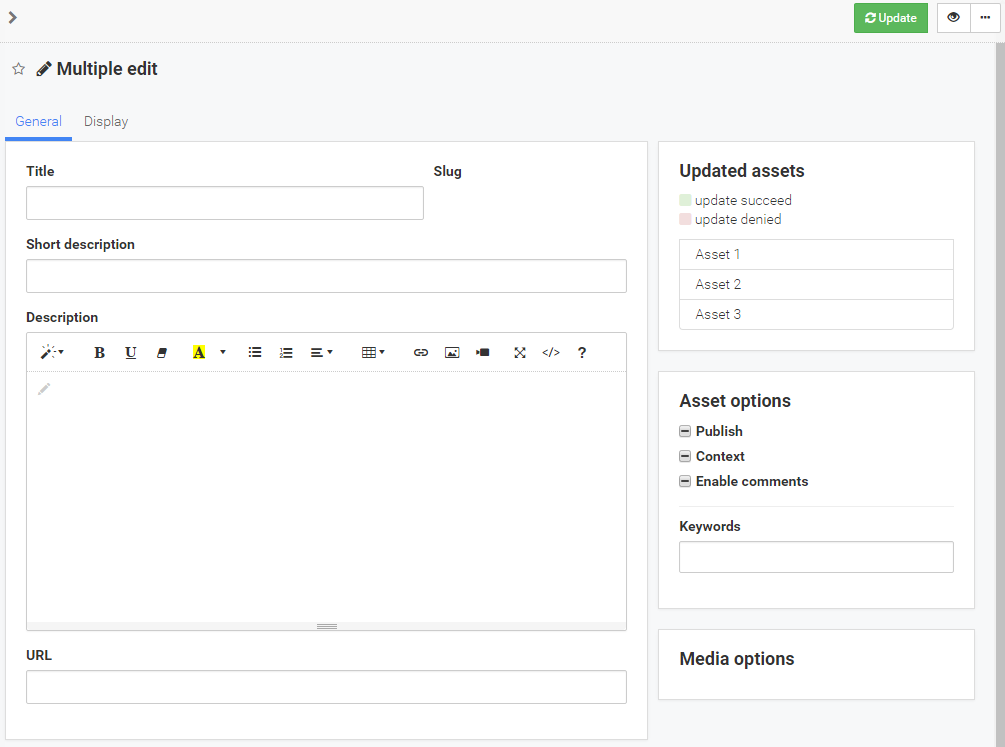The width and height of the screenshot is (1005, 747).
Task: Apply the yellow highlight color
Action: 199,352
